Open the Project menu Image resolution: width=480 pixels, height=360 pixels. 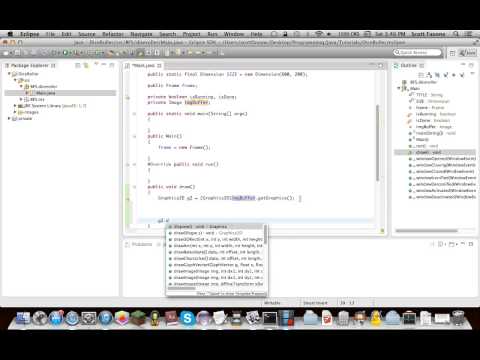[x=191, y=34]
